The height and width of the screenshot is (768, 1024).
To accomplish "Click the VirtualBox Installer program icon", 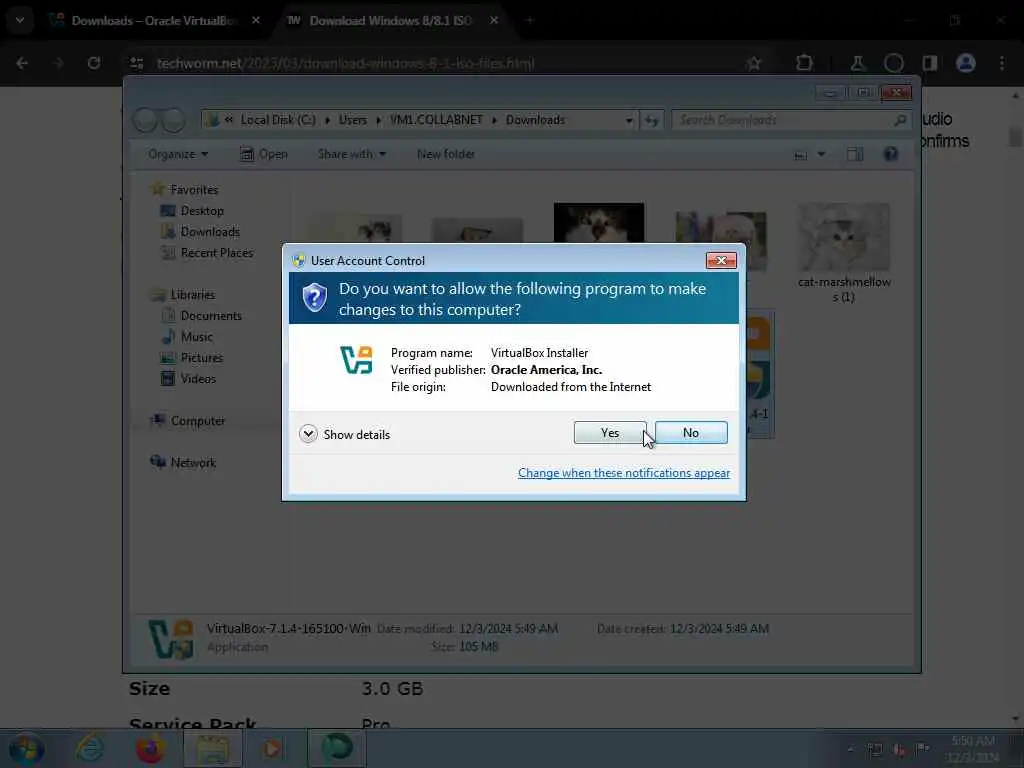I will (x=357, y=360).
